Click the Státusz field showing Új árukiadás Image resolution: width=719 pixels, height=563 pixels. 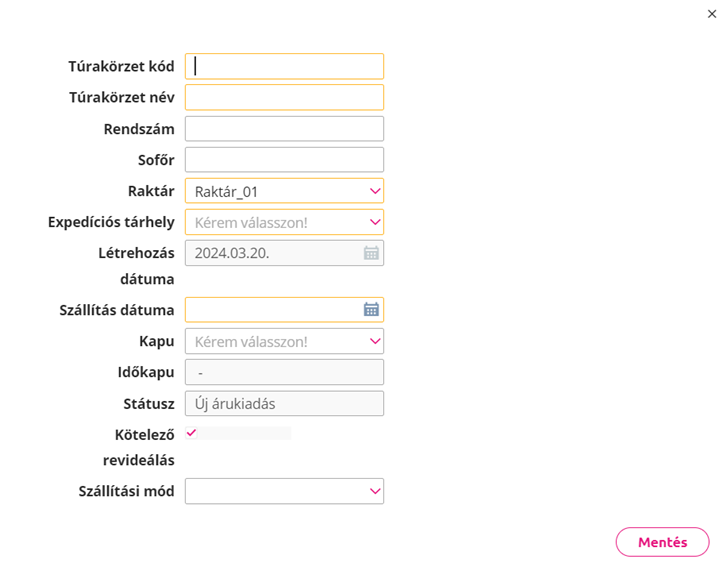coord(284,403)
